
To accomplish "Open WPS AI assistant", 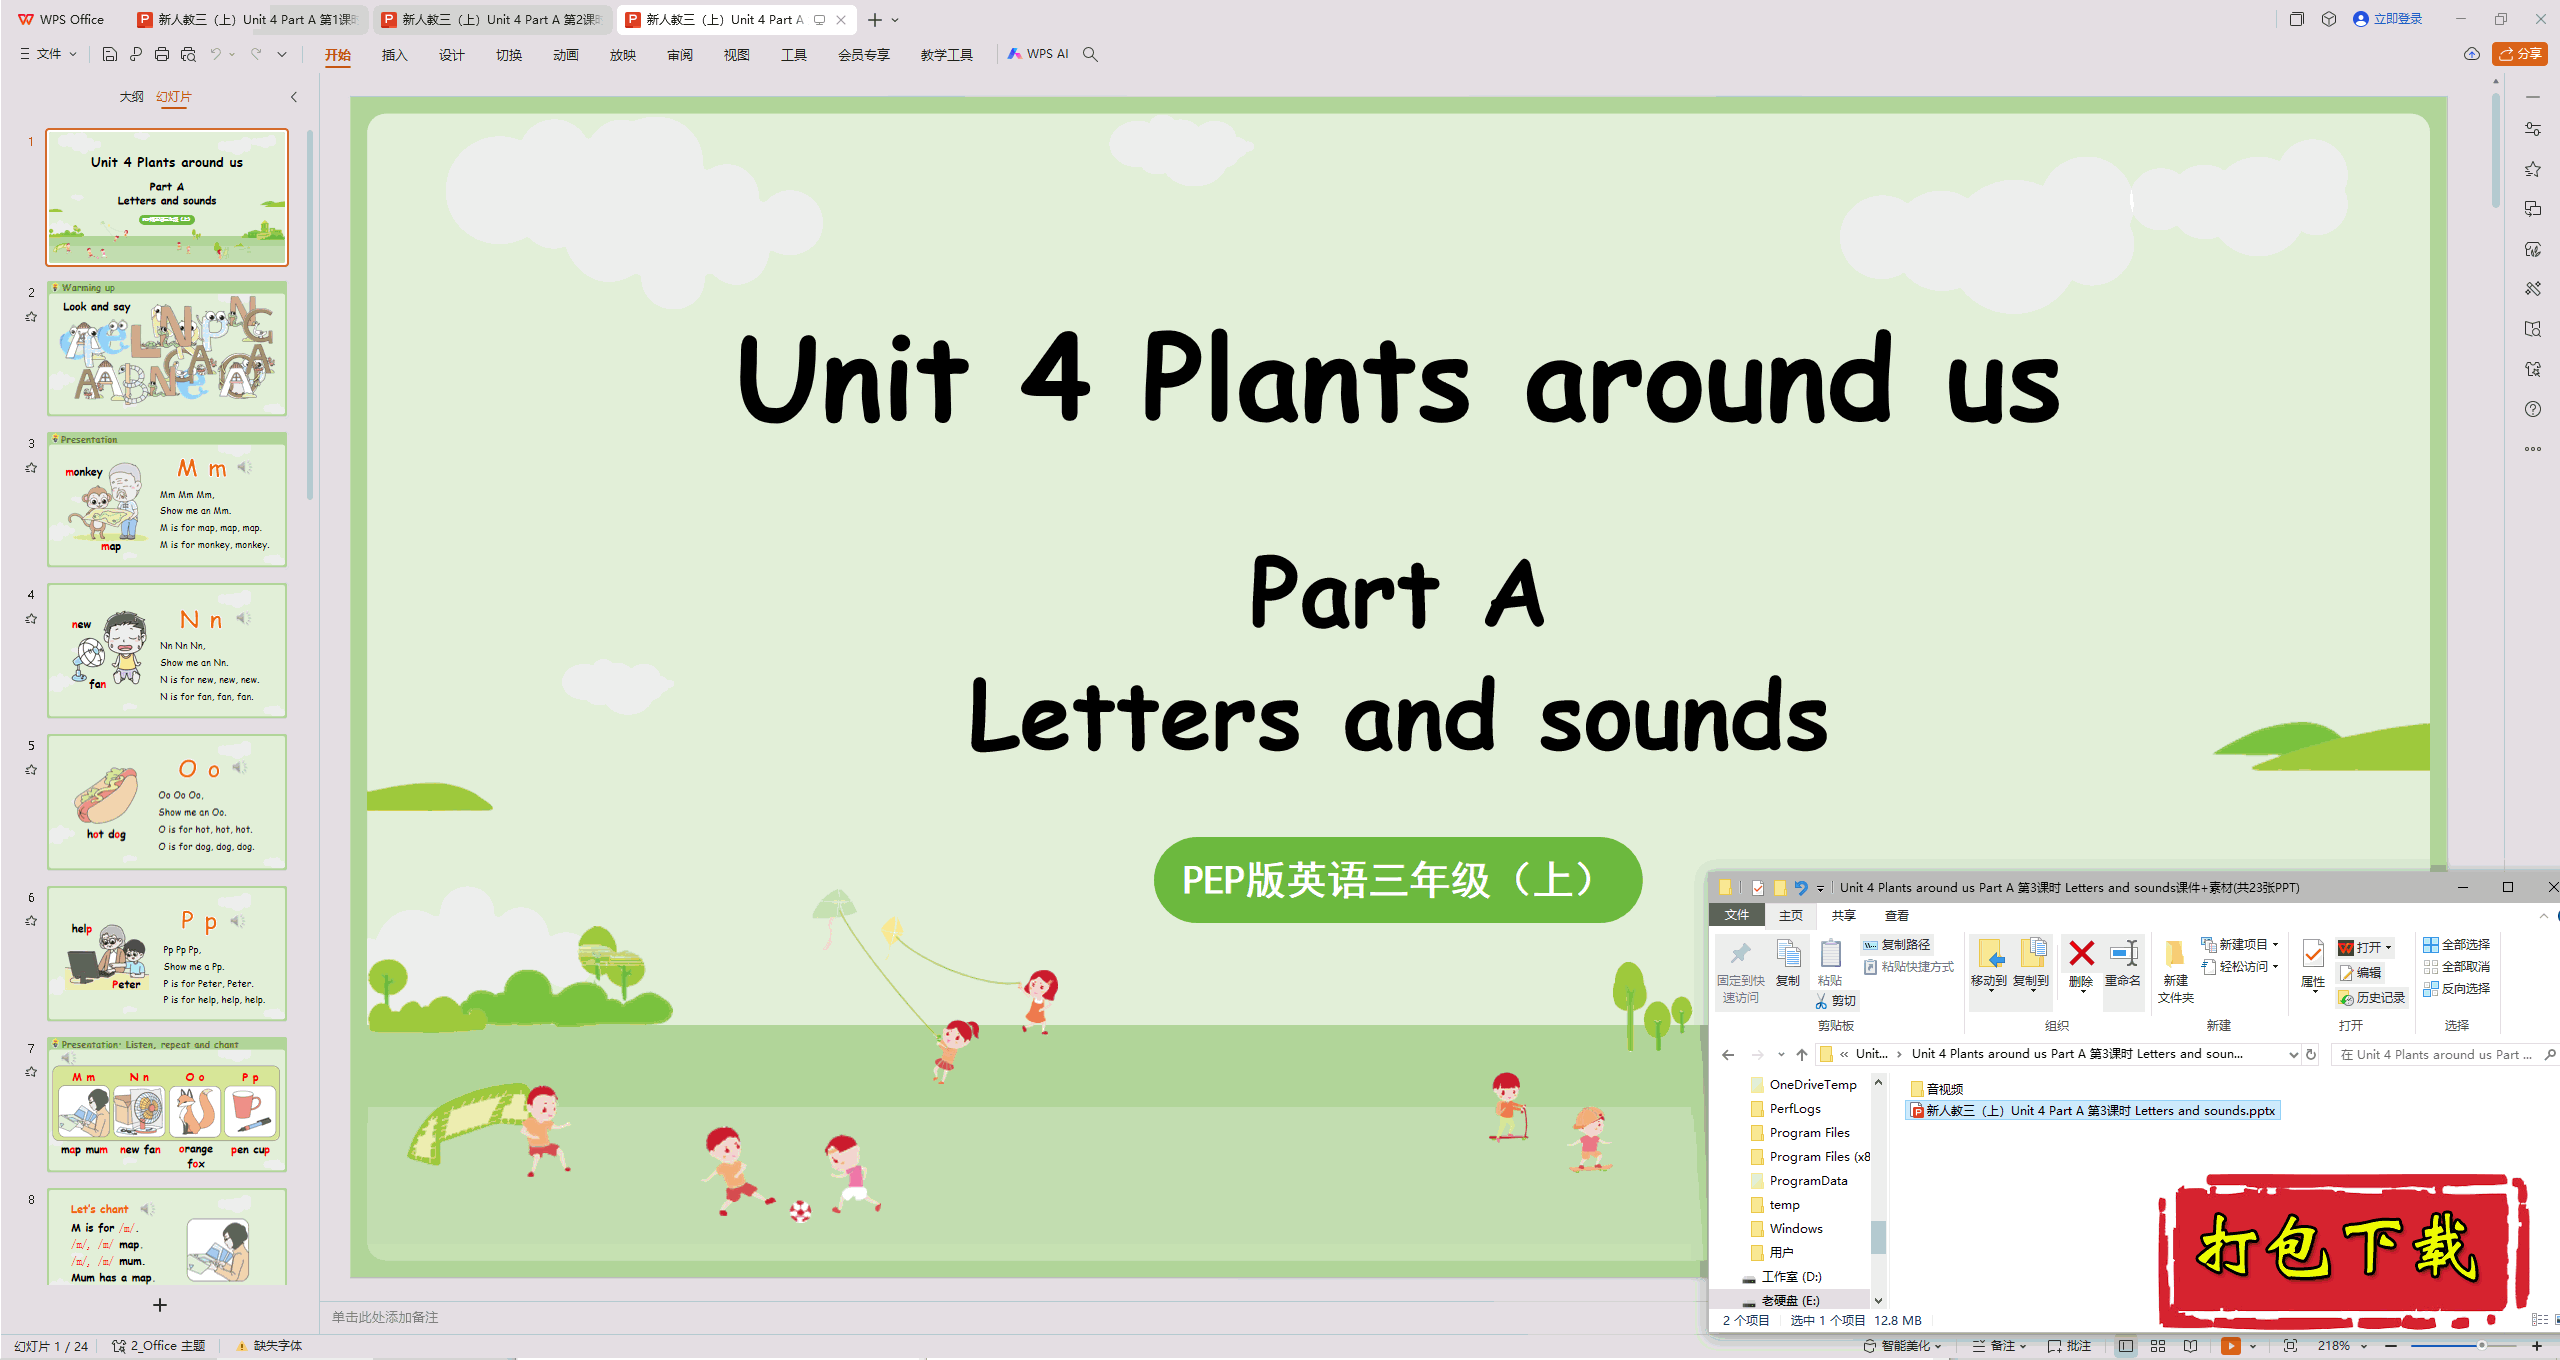I will (1038, 54).
